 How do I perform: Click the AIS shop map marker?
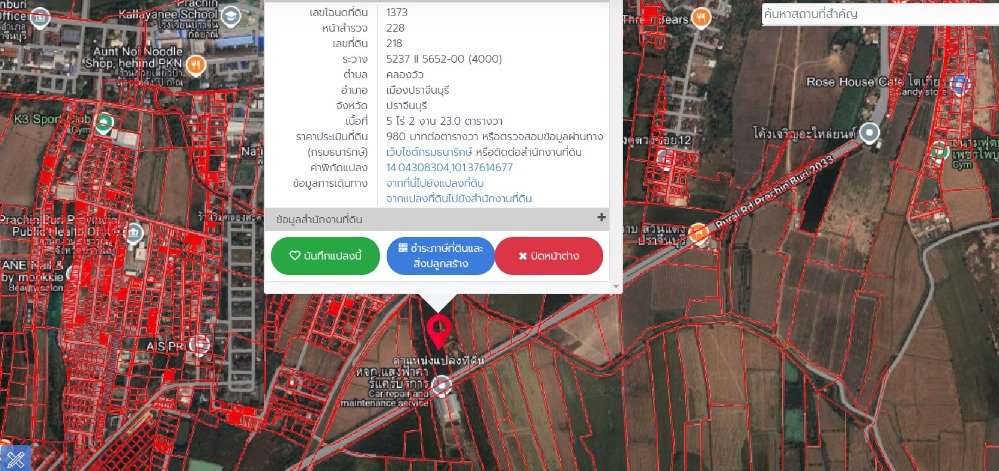coord(199,345)
